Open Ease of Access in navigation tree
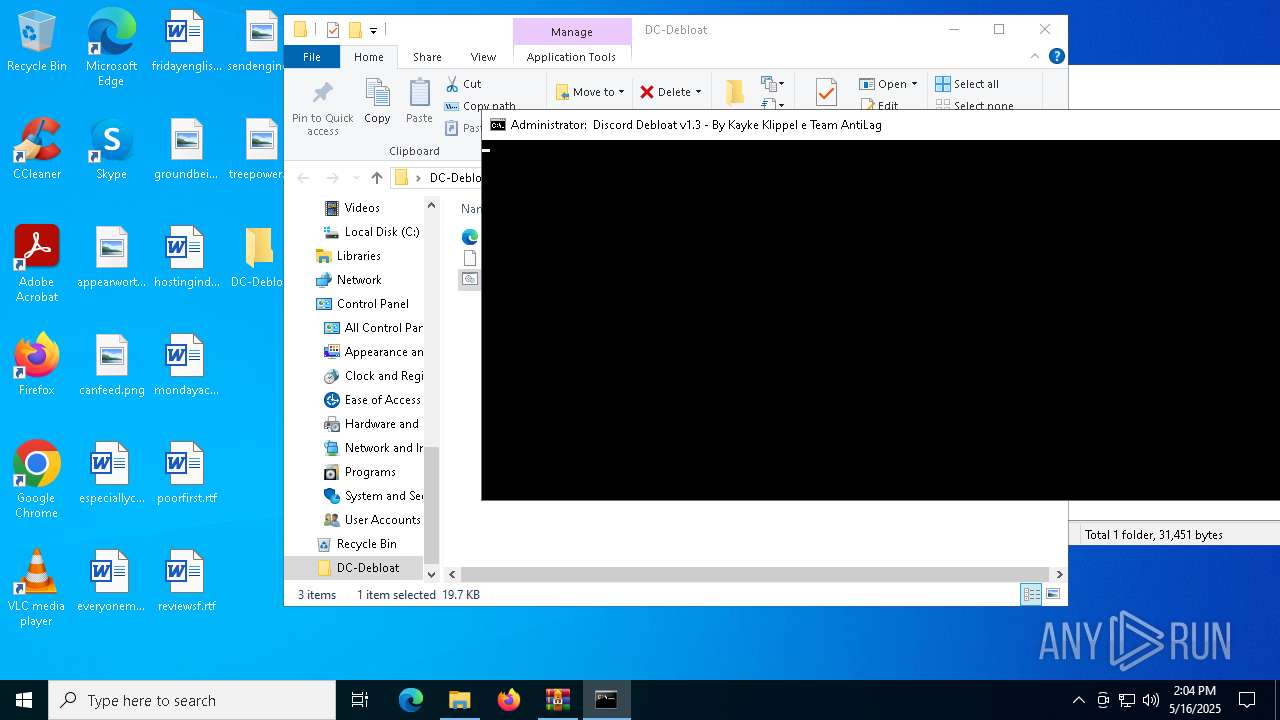The height and width of the screenshot is (720, 1280). (x=373, y=400)
